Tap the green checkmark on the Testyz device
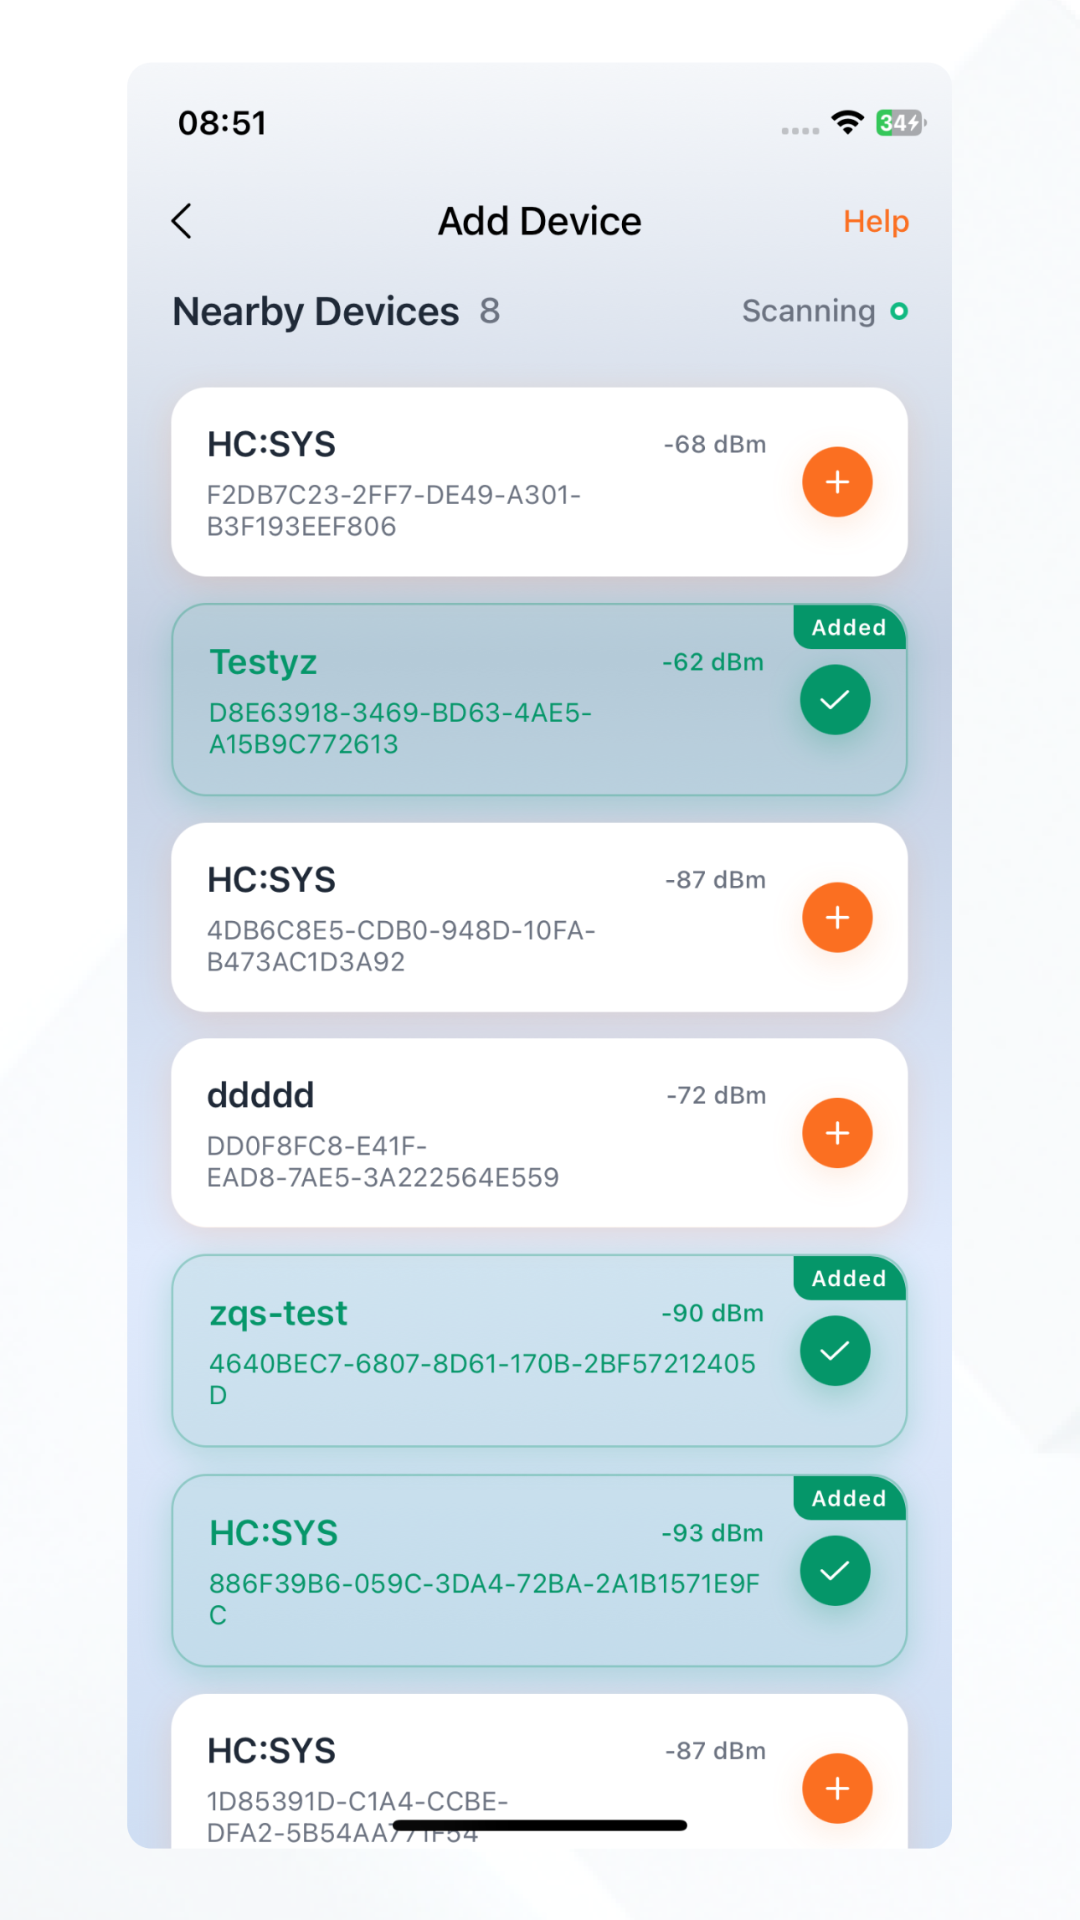Image resolution: width=1080 pixels, height=1920 pixels. click(834, 699)
